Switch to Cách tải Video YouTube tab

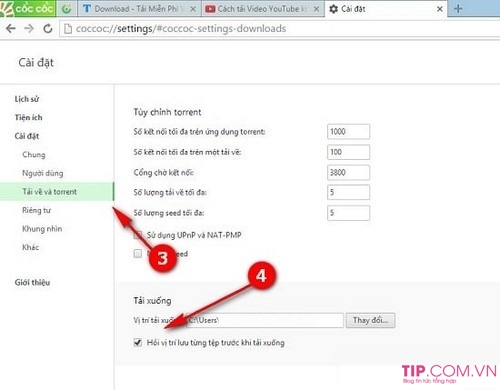coord(263,9)
